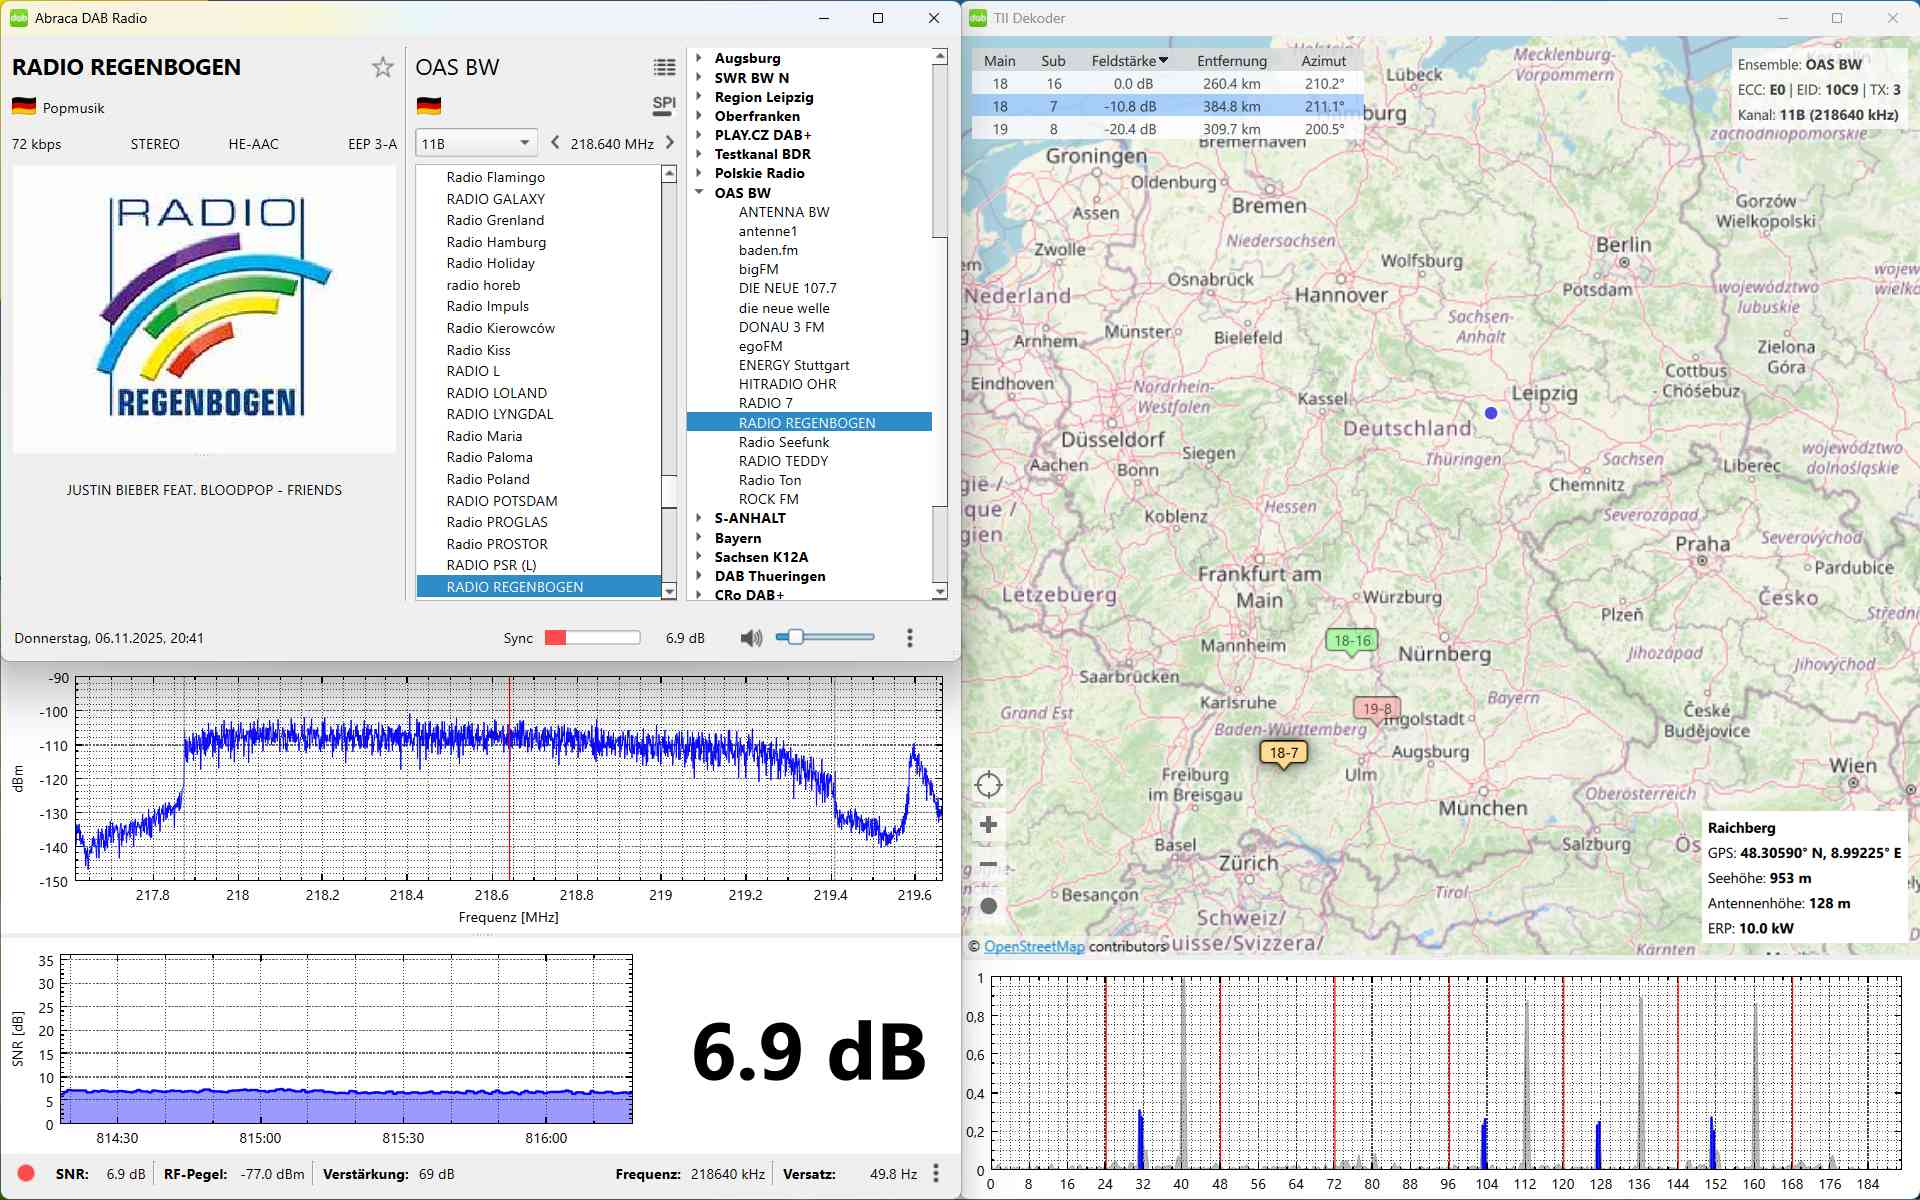This screenshot has height=1200, width=1920.
Task: Expand the Bayern ensemble node
Action: coord(699,538)
